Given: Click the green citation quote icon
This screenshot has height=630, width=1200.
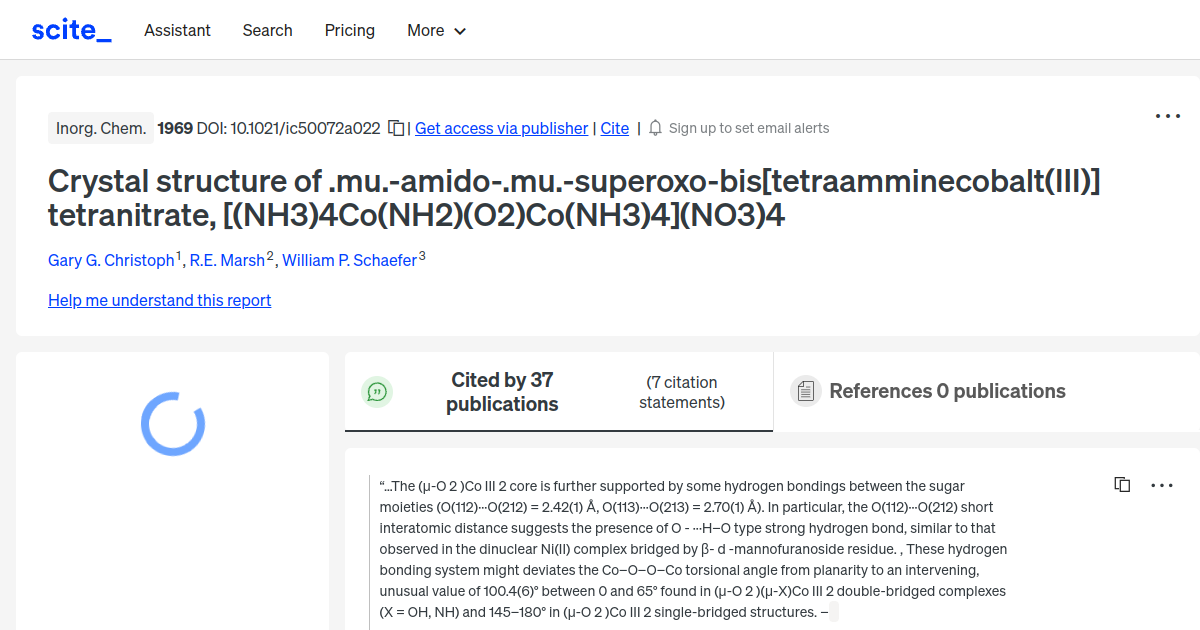Looking at the screenshot, I should 377,392.
